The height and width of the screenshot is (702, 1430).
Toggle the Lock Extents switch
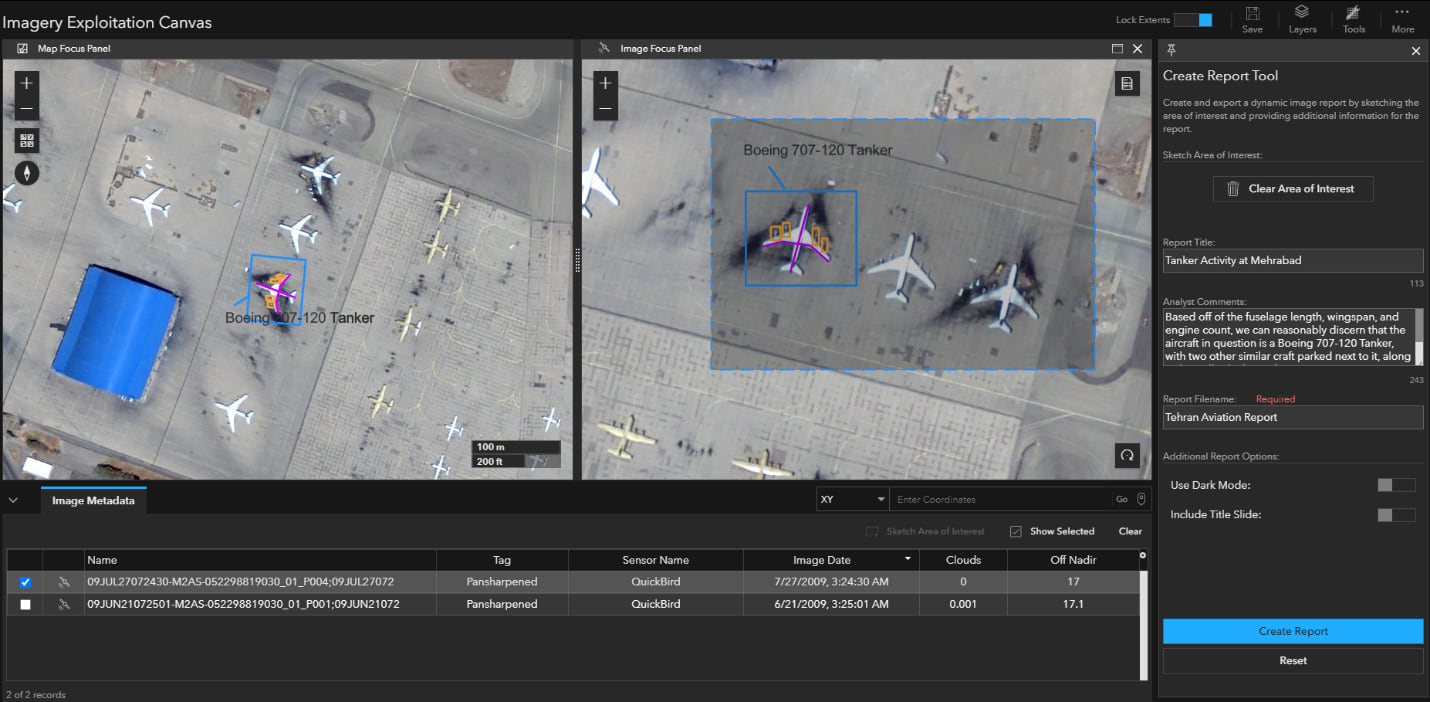[1193, 20]
